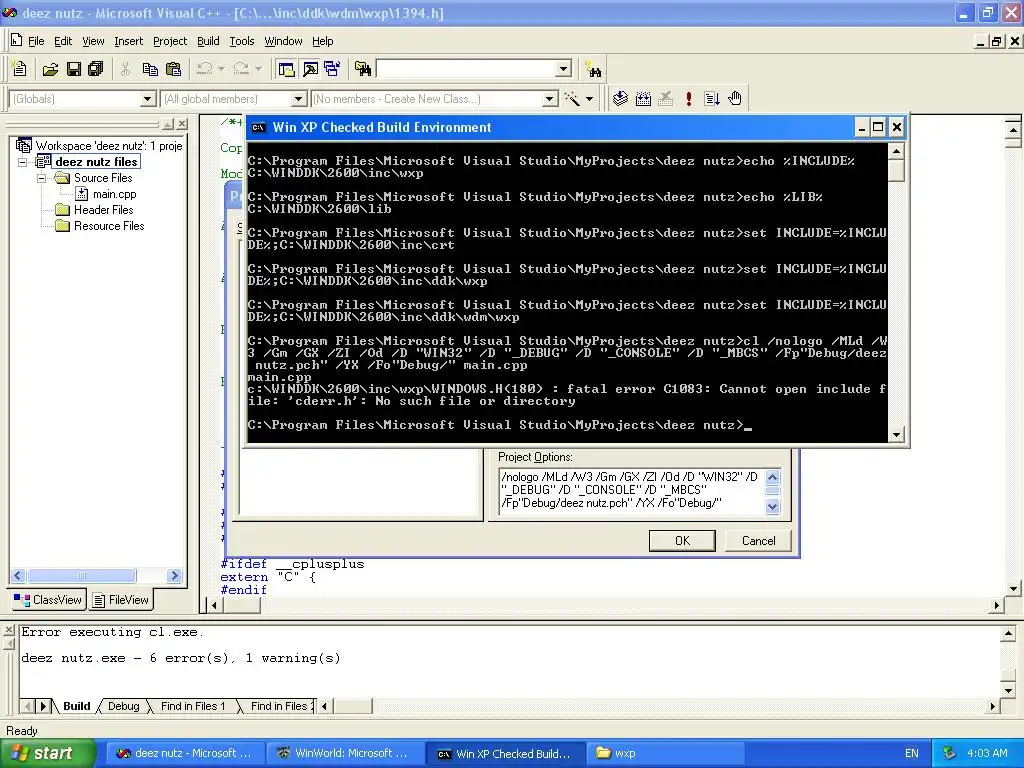
Task: Select main.cpp in the file tree
Action: pos(114,194)
